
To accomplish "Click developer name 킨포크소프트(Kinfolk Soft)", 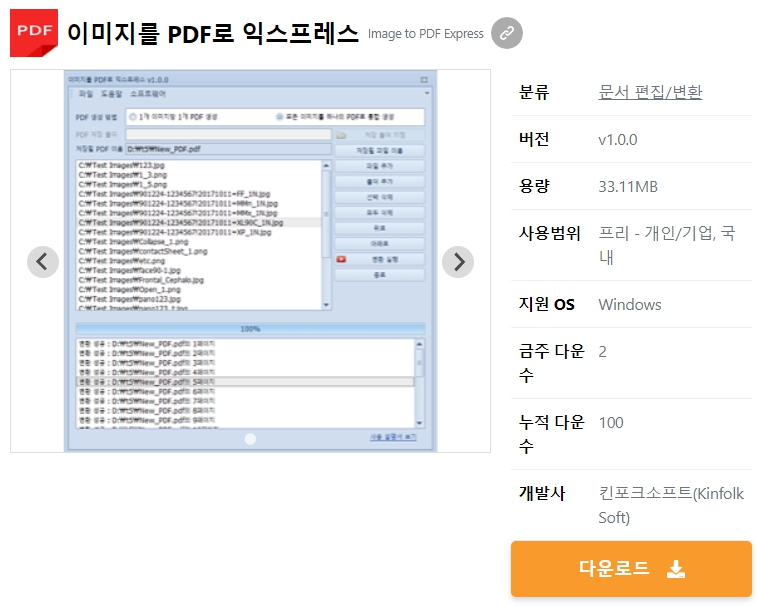I will click(671, 505).
